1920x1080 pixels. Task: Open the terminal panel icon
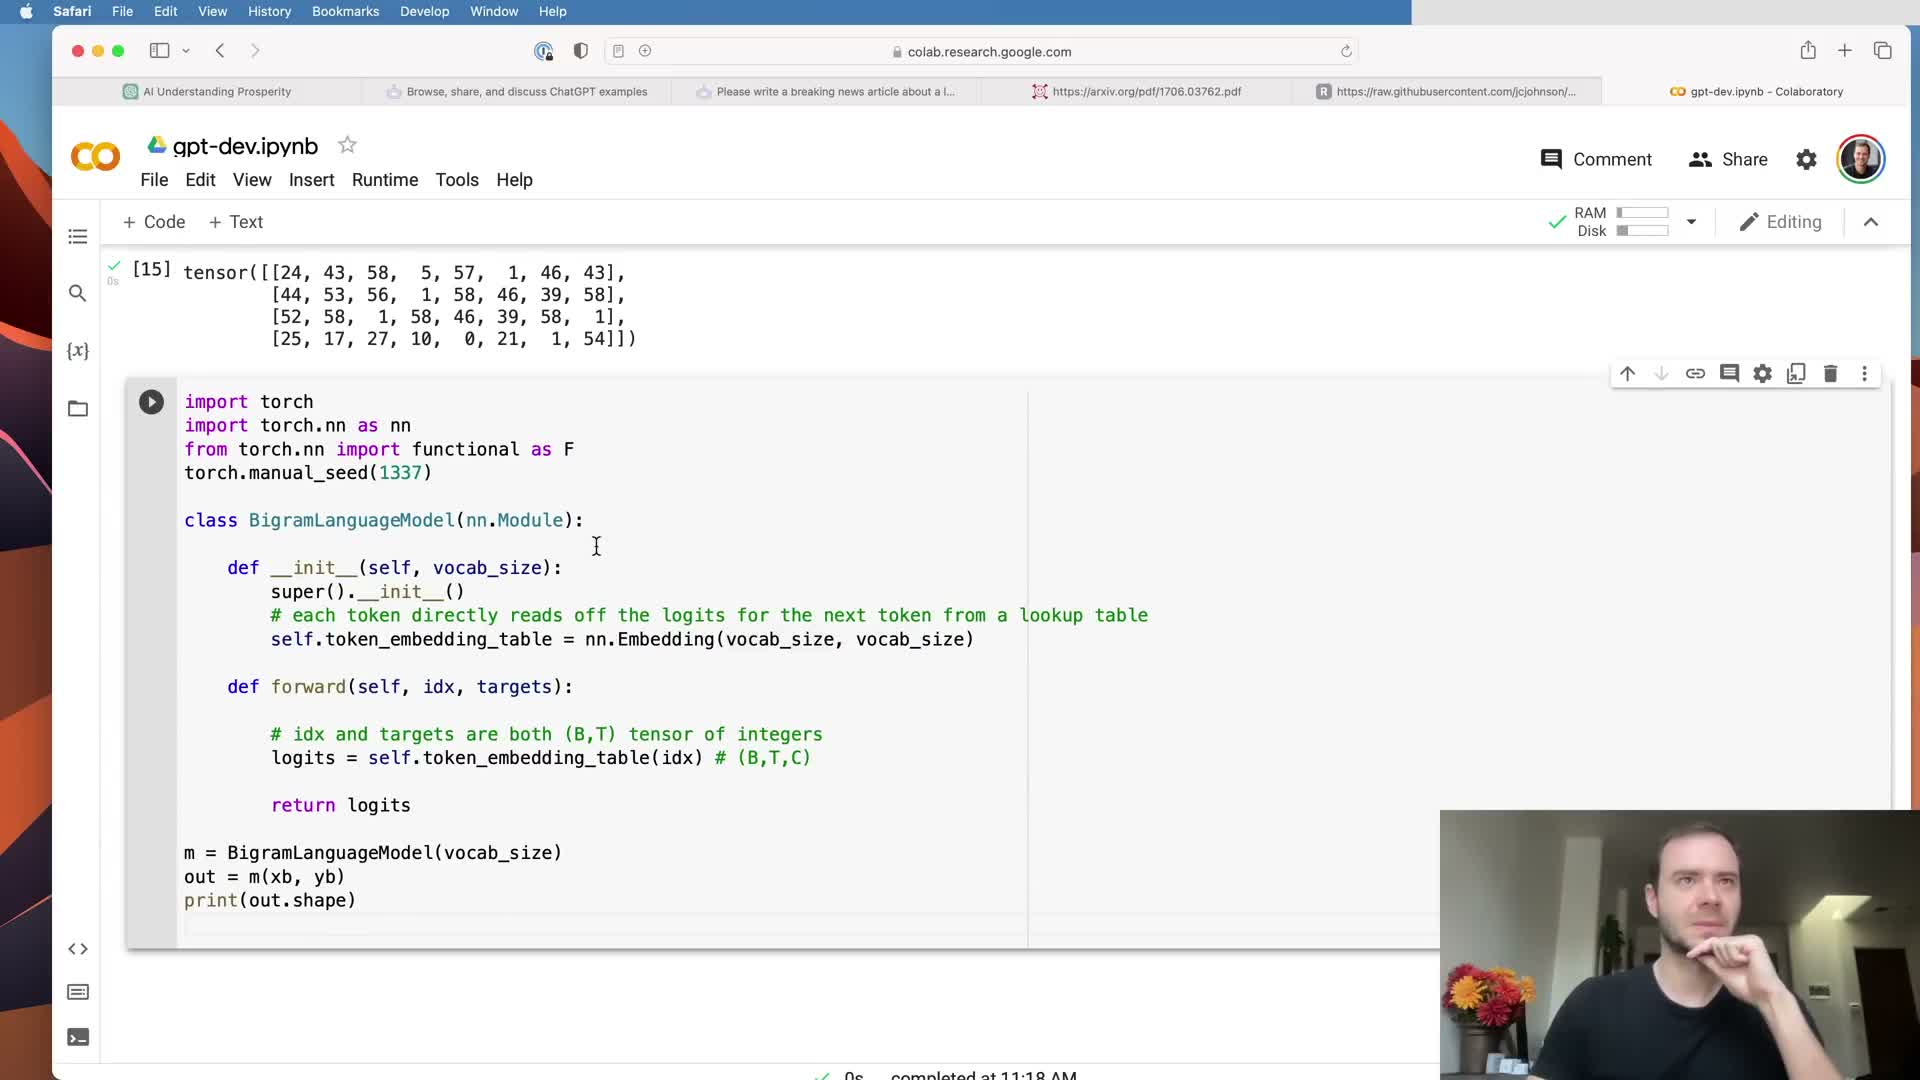click(78, 1037)
